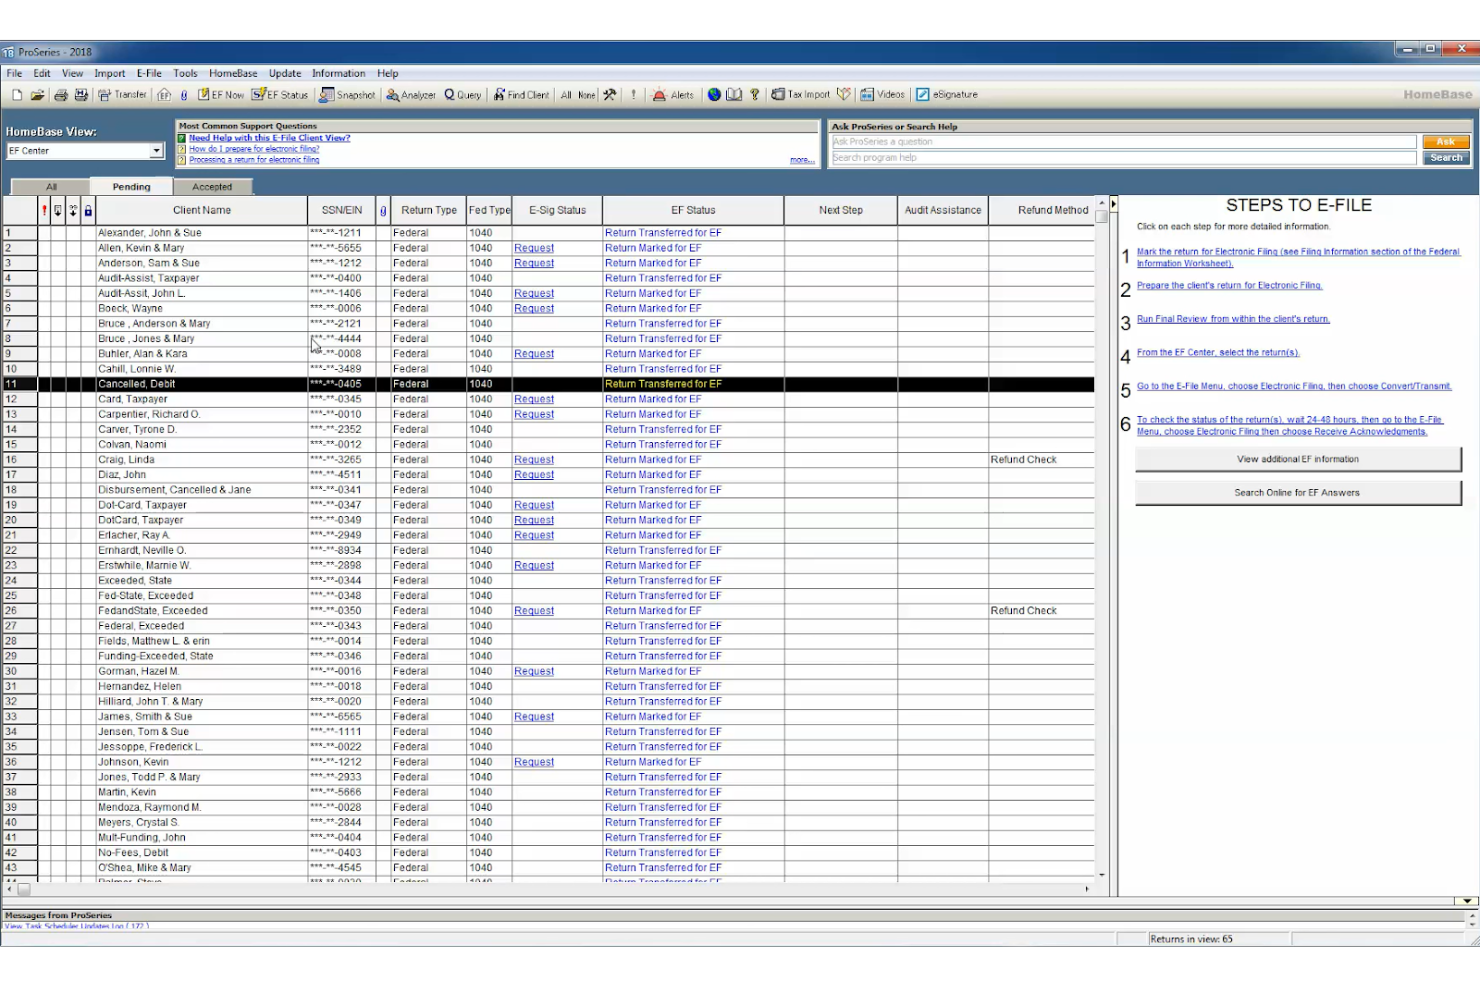Open the HomeBase menu
The width and height of the screenshot is (1480, 987).
click(x=233, y=73)
